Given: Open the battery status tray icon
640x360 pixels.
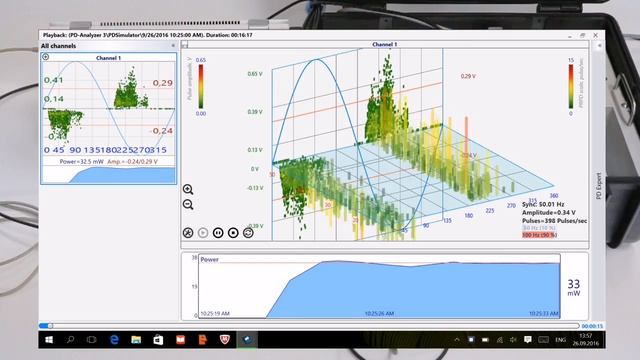Looking at the screenshot, I should coord(485,340).
